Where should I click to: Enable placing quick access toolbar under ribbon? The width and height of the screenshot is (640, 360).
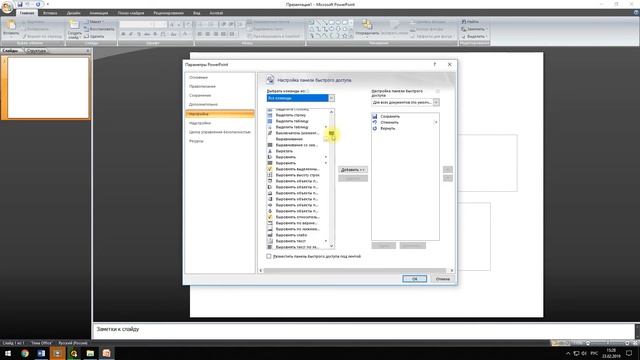pyautogui.click(x=269, y=256)
